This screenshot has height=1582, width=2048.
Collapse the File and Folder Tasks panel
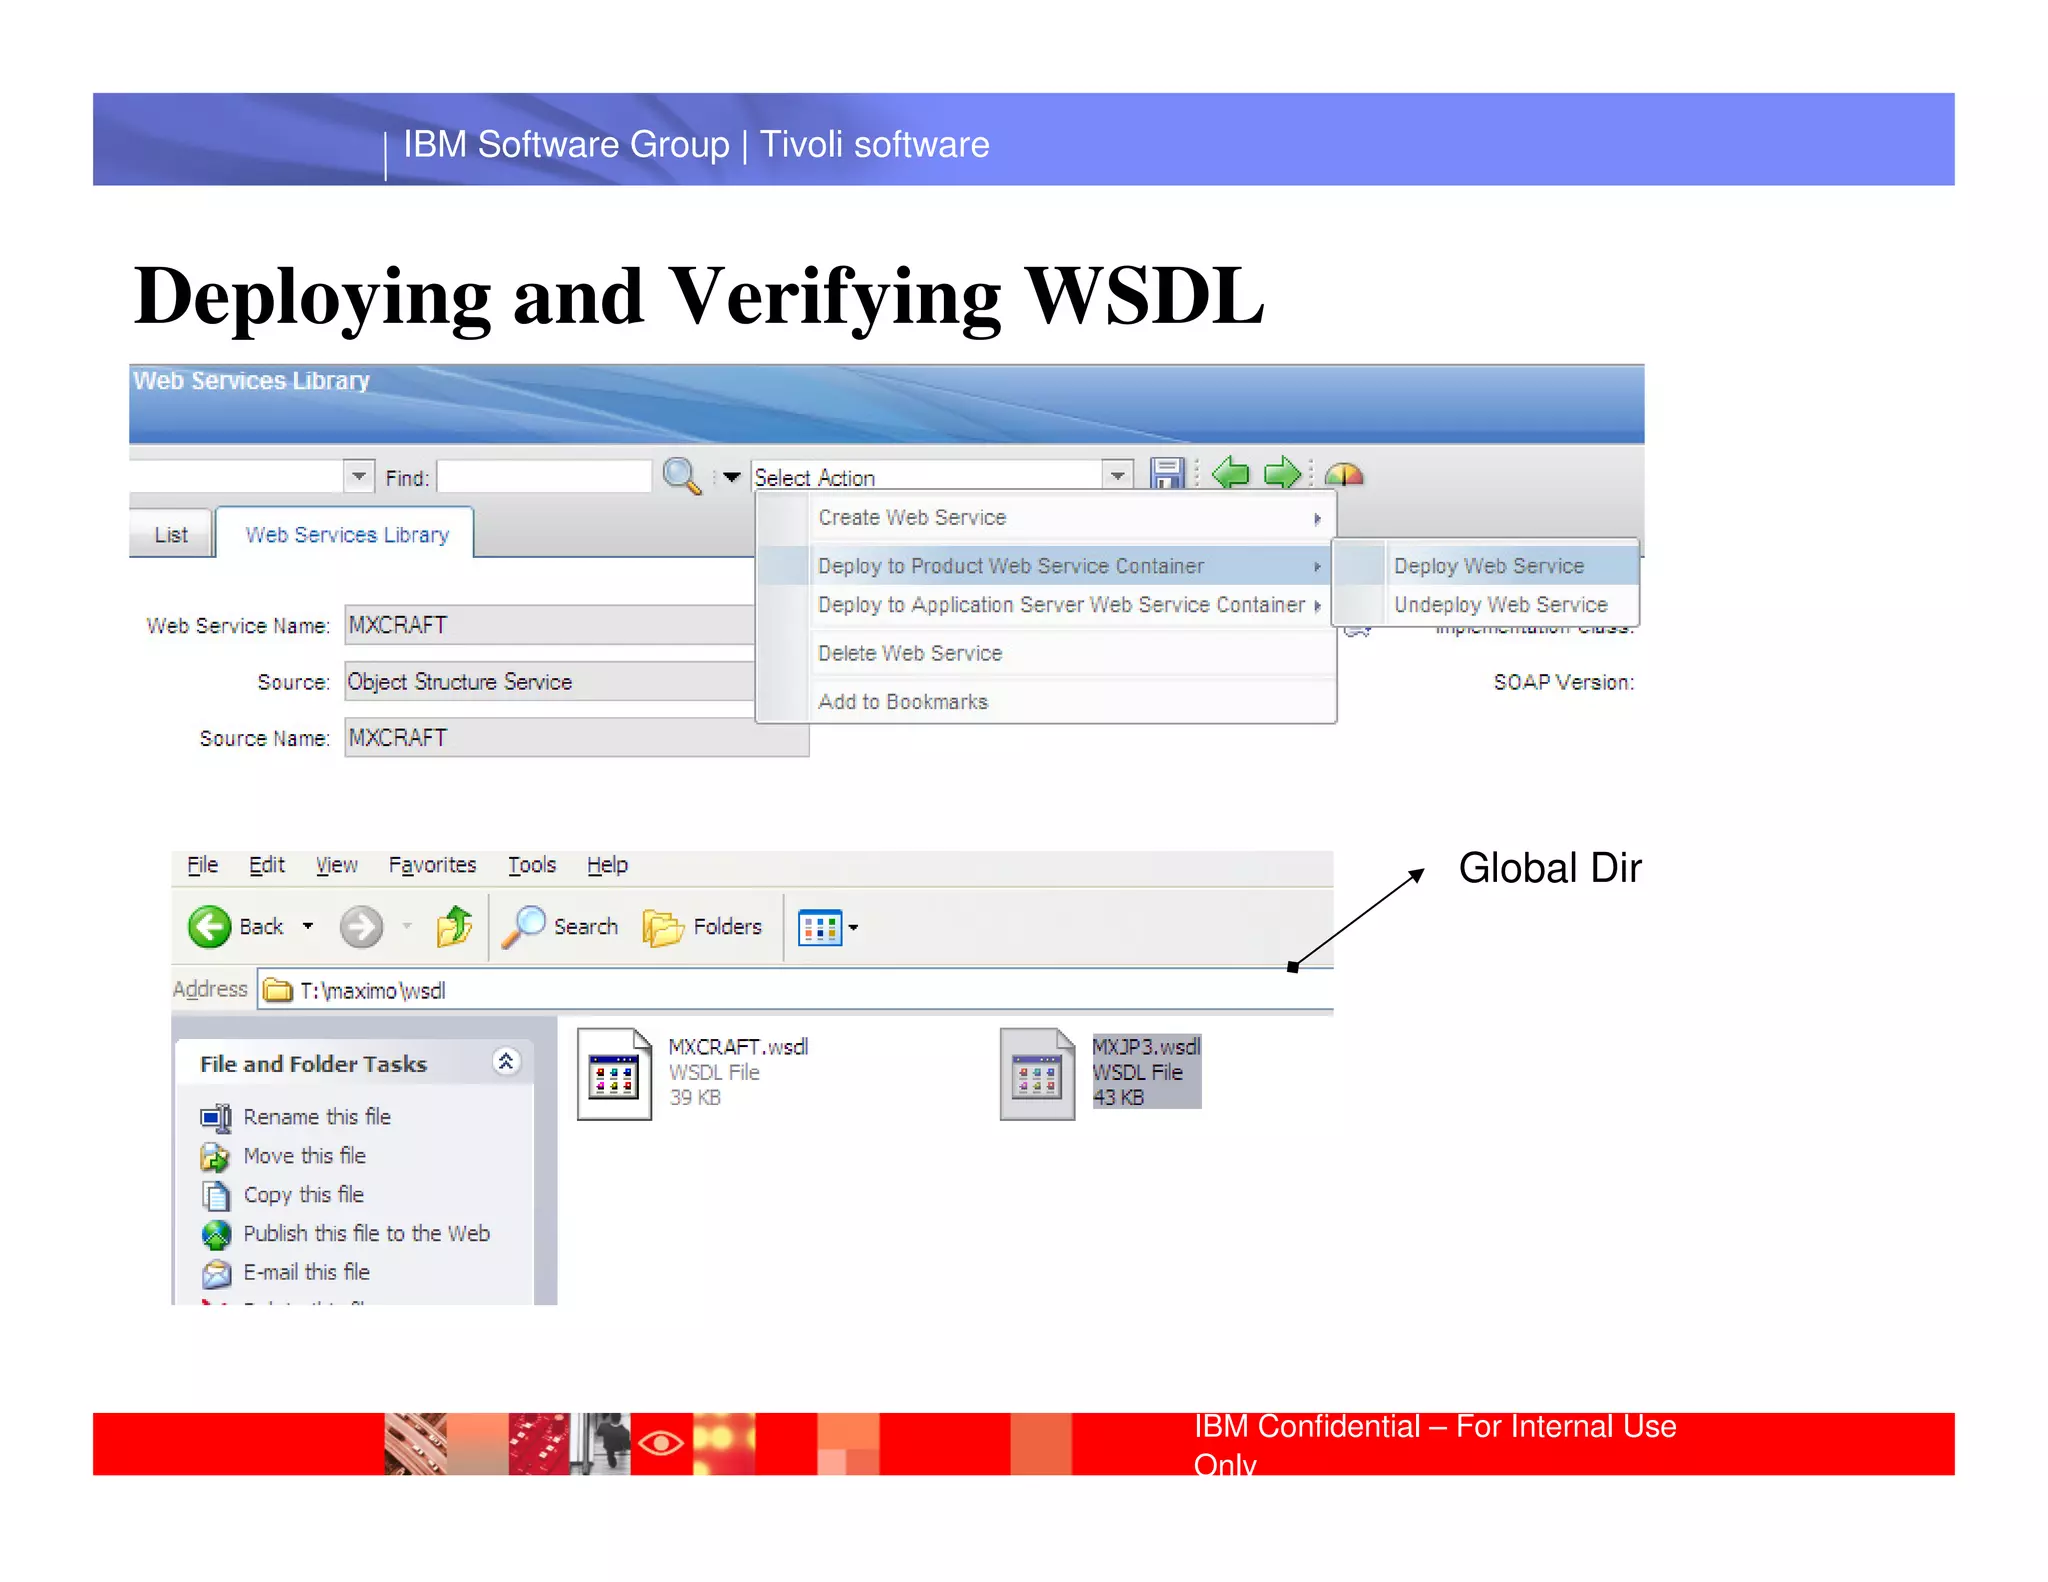click(x=506, y=1061)
